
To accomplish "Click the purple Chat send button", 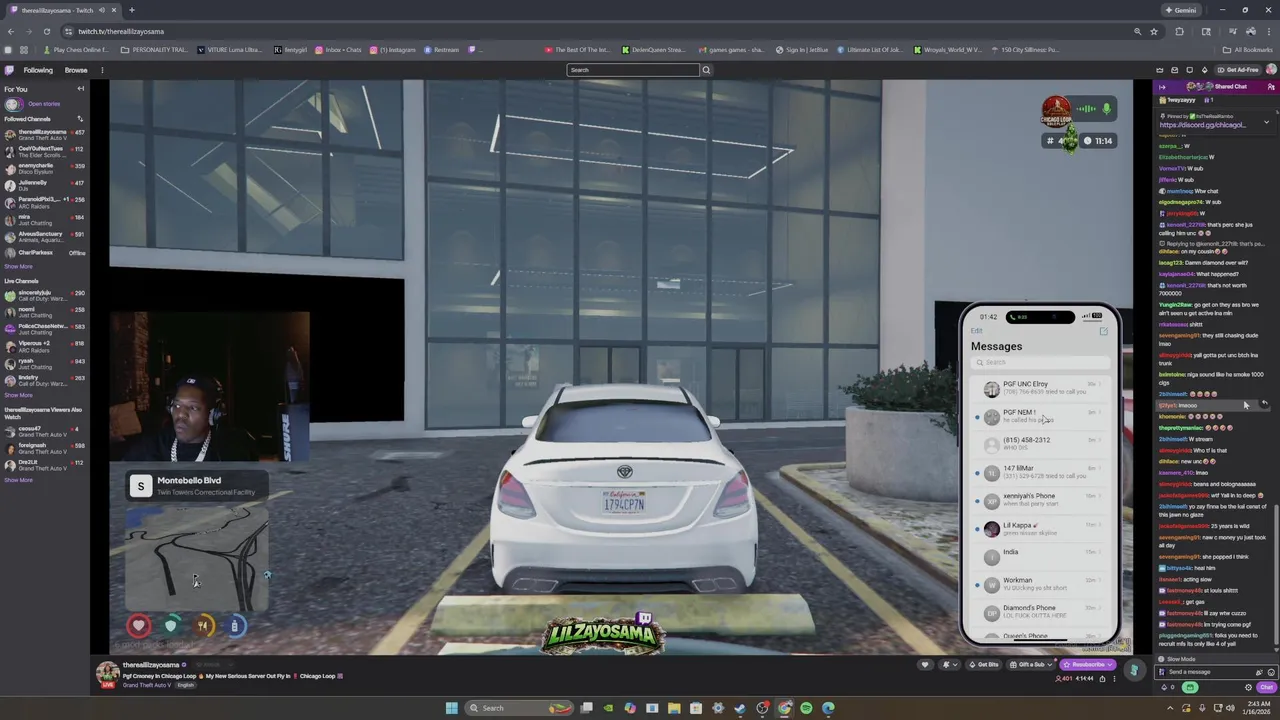I will (1267, 687).
